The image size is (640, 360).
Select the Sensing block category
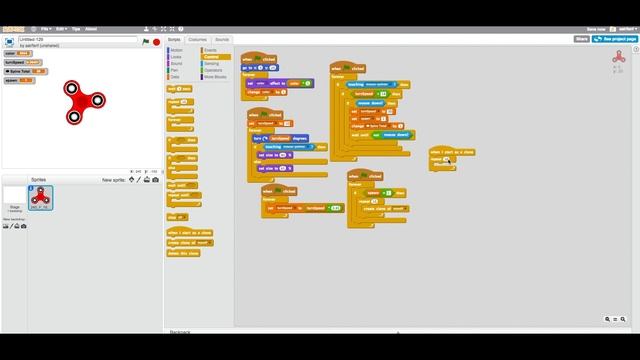tap(211, 63)
